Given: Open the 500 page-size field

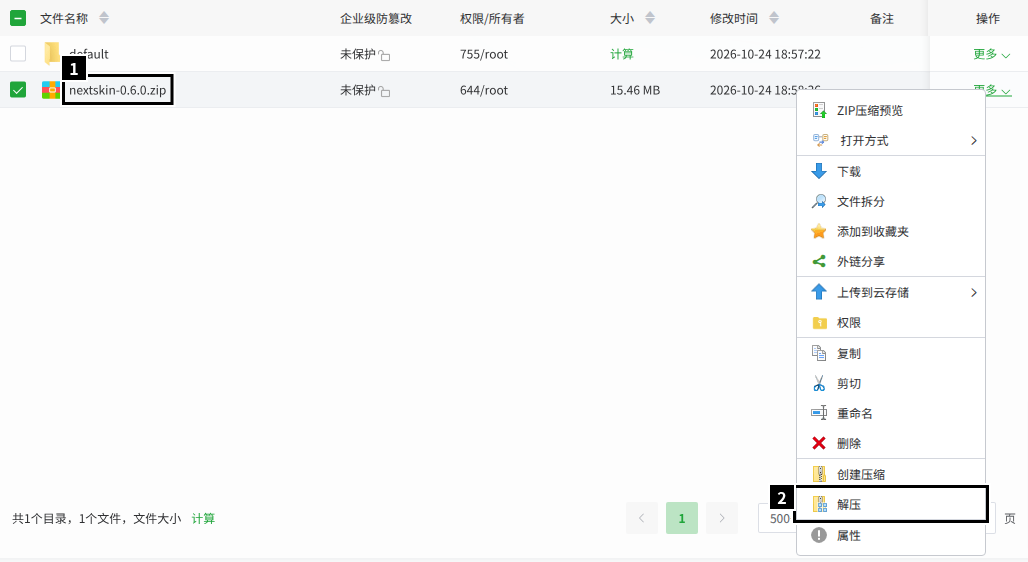Looking at the screenshot, I should click(779, 518).
